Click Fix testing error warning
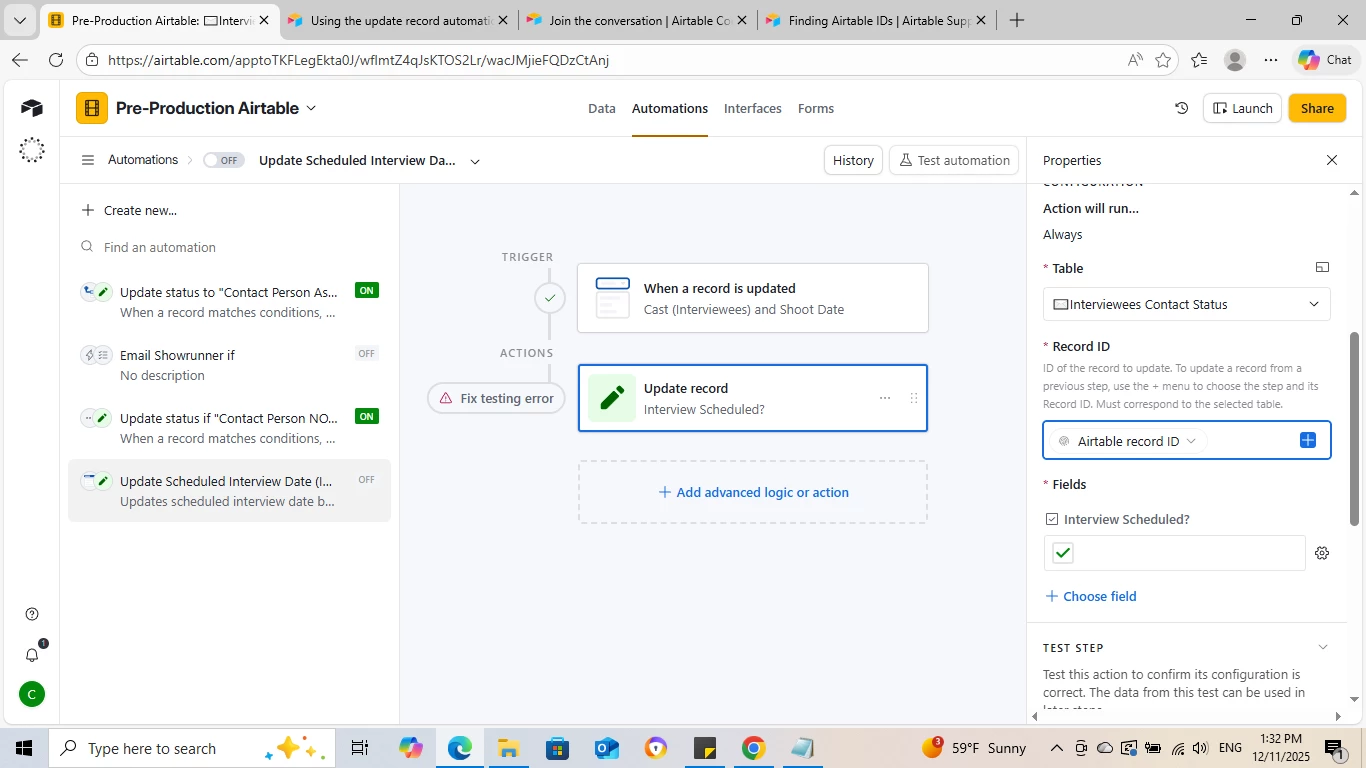Screen dimensions: 1366x768 tap(496, 398)
